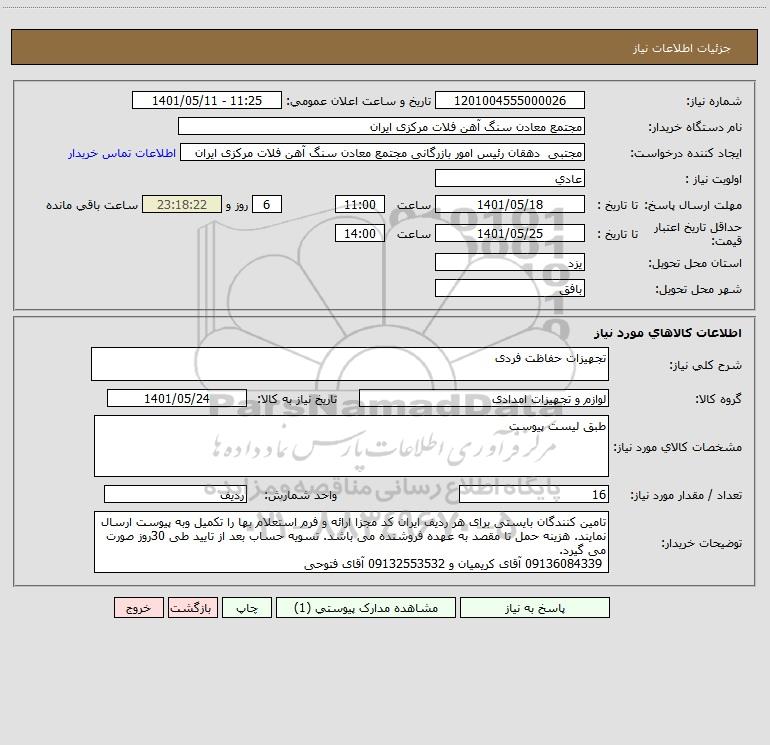This screenshot has width=770, height=745.
Task: Click delivery city field 'بافق'
Action: click(x=510, y=289)
